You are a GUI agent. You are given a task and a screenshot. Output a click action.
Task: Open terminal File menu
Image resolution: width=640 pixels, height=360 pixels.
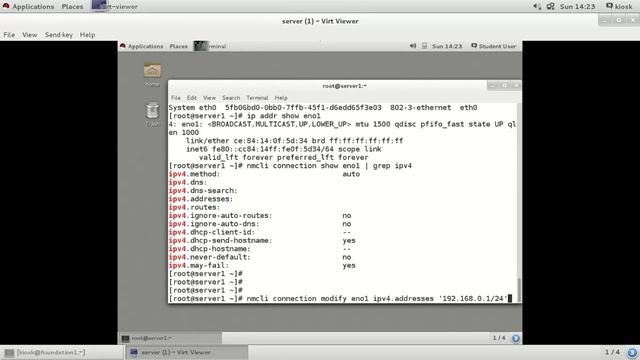(x=176, y=98)
